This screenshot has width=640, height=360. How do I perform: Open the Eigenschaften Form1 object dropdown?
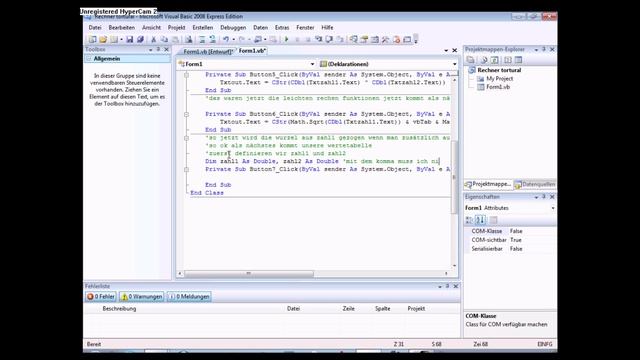pos(553,208)
